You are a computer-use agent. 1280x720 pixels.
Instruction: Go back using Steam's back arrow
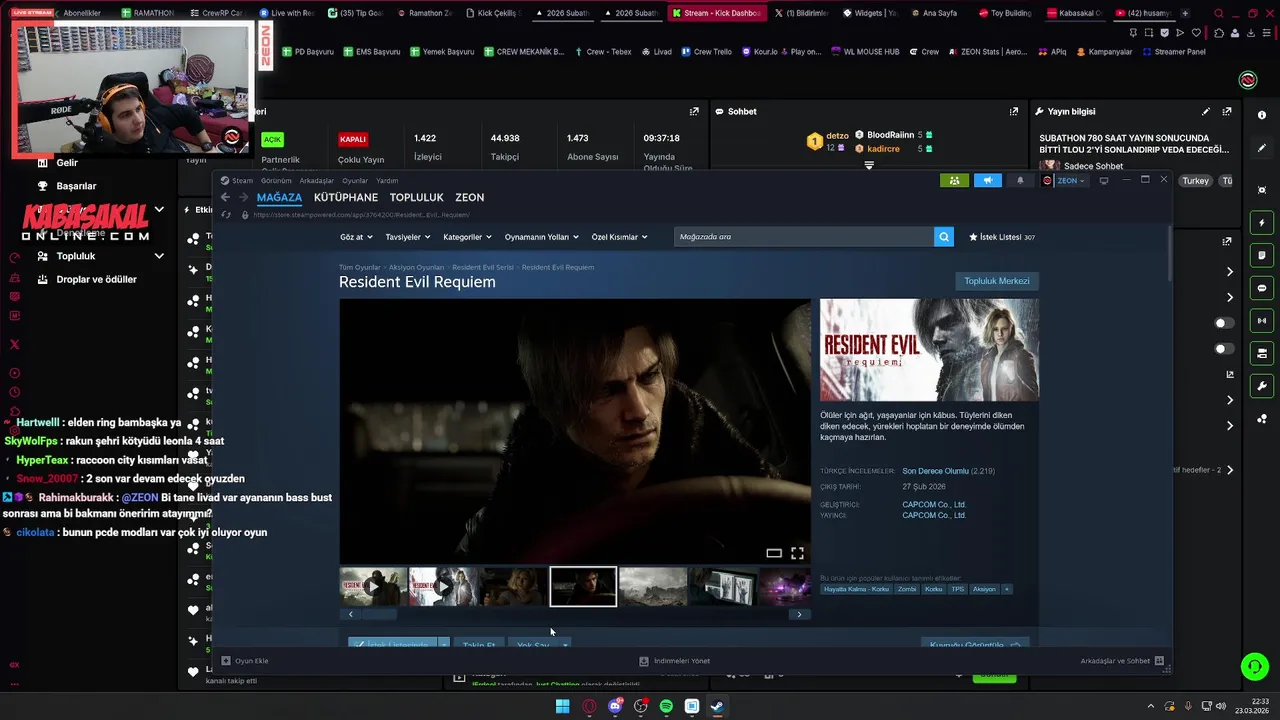[x=225, y=197]
